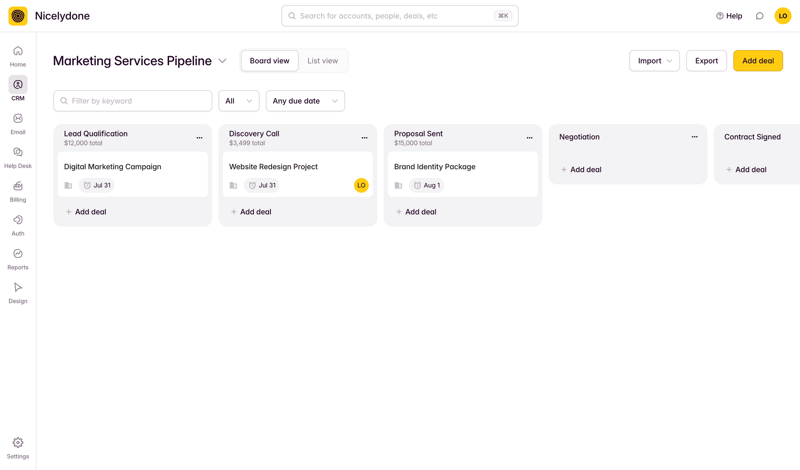Viewport: 800px width, 470px height.
Task: Go to Email in sidebar
Action: coord(18,123)
